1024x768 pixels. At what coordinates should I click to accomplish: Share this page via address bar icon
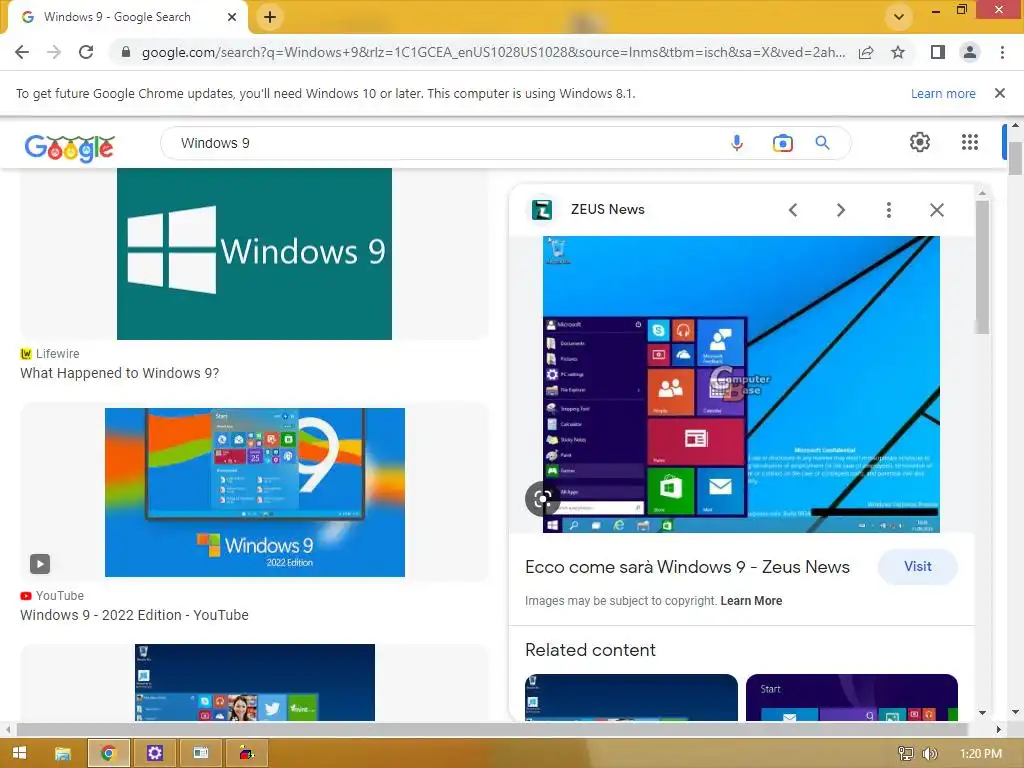tap(866, 52)
